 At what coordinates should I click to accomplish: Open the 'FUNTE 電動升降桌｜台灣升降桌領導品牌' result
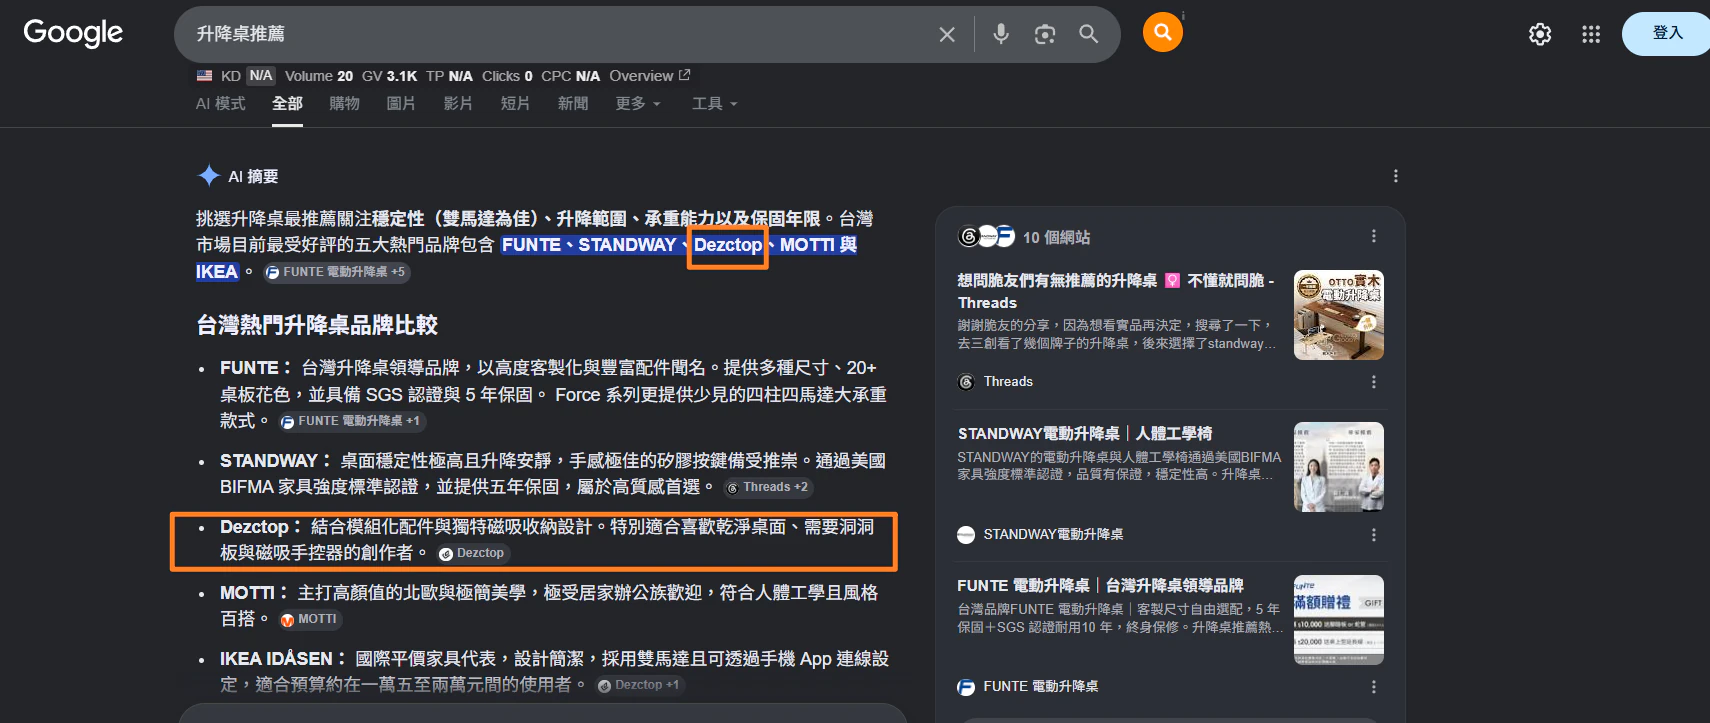pos(1100,586)
